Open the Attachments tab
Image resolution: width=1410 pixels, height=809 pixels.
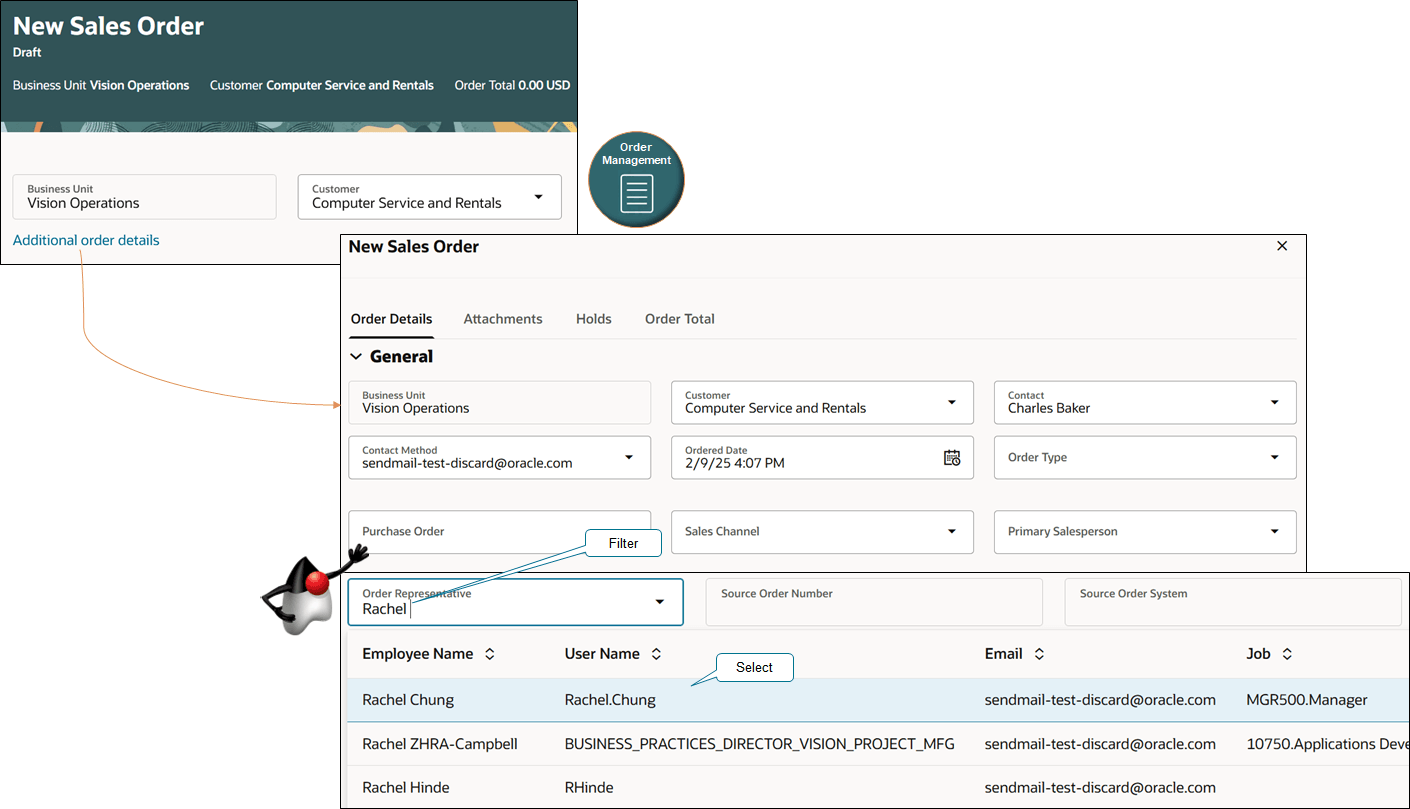click(x=503, y=319)
